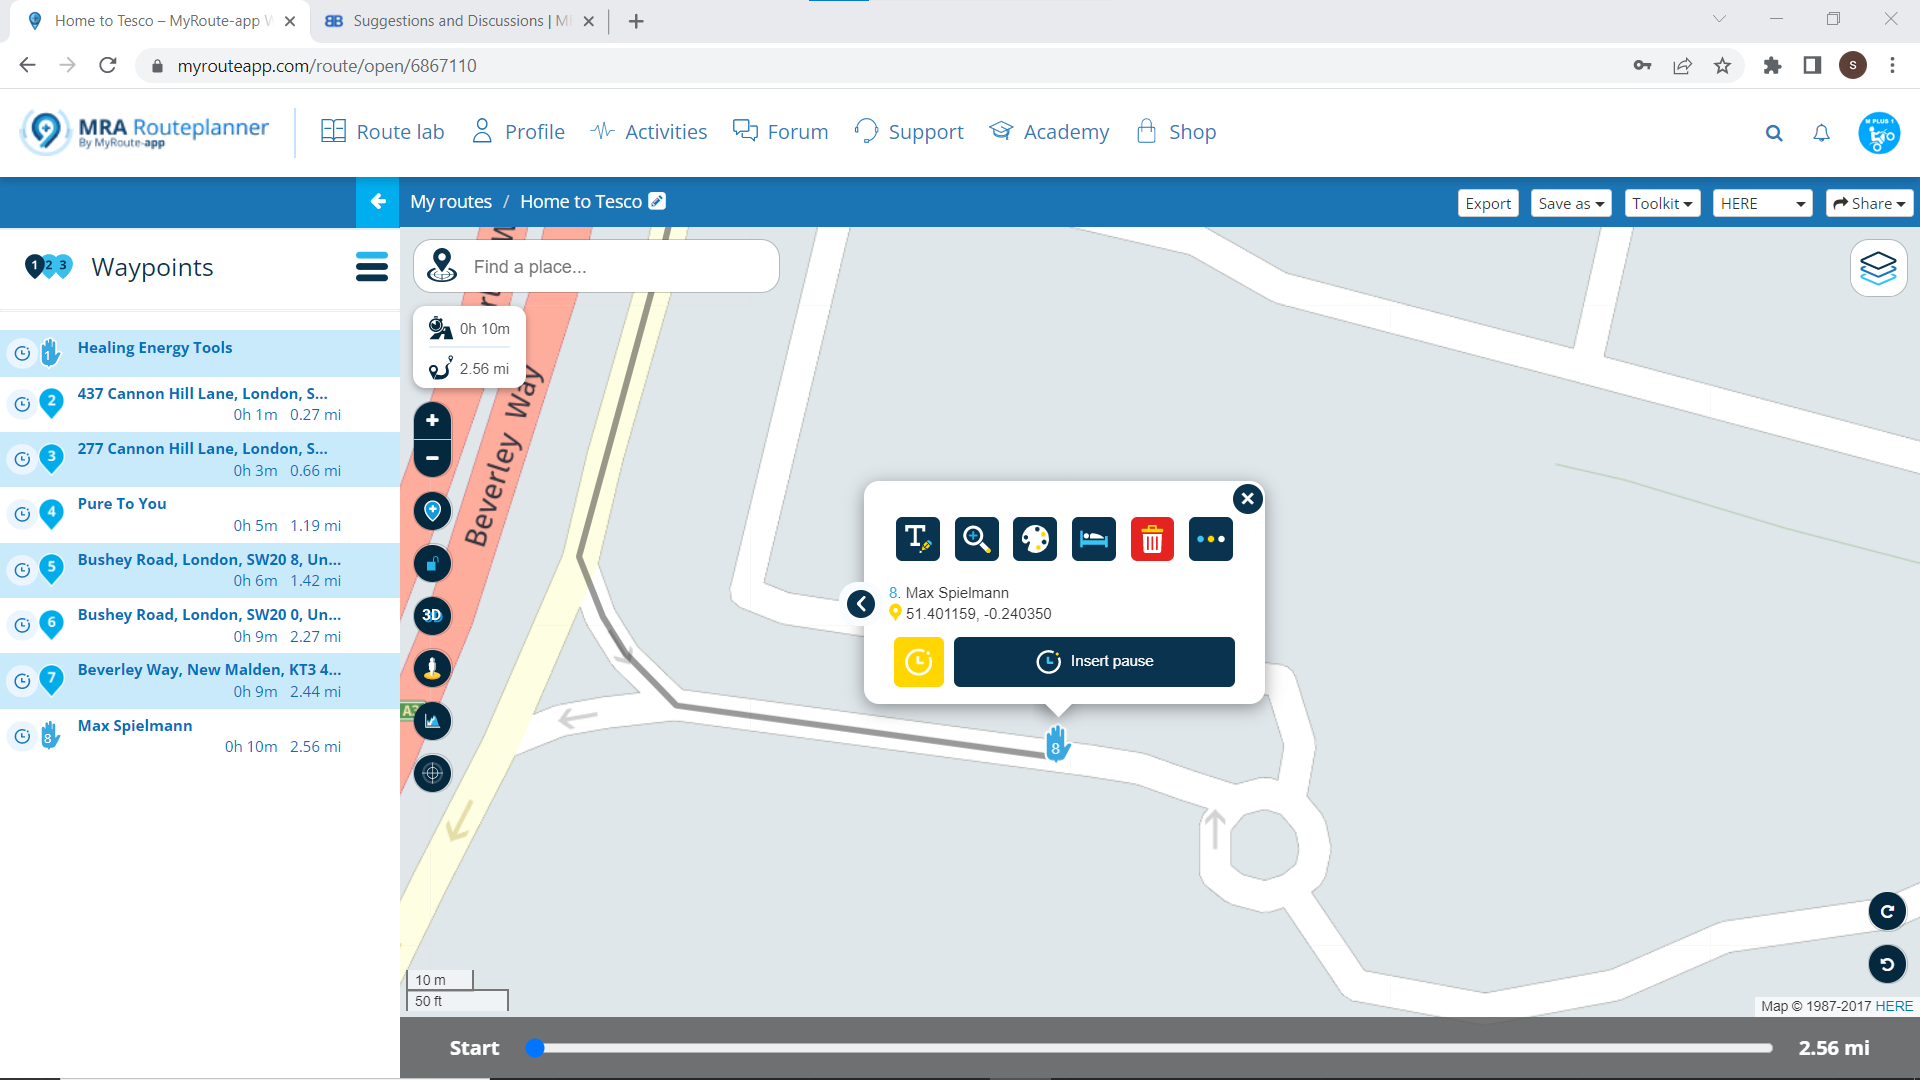Open the HERE map provider dropdown
Image resolution: width=1920 pixels, height=1080 pixels.
click(1762, 203)
